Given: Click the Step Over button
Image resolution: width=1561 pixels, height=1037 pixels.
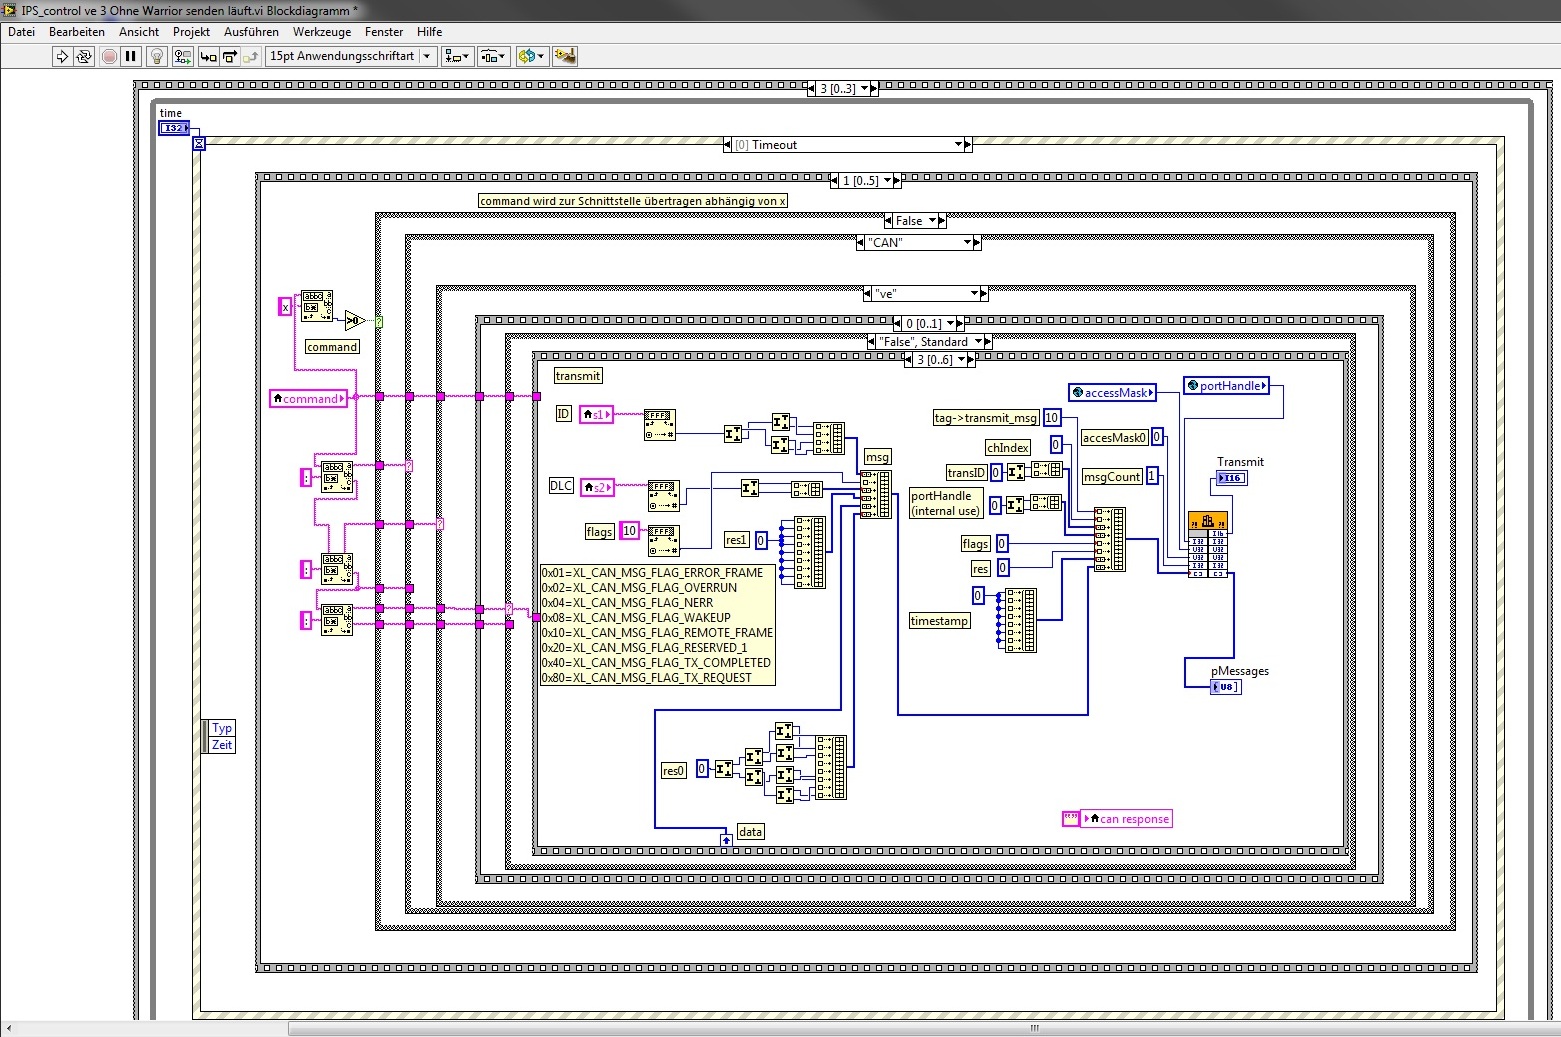Looking at the screenshot, I should (230, 57).
